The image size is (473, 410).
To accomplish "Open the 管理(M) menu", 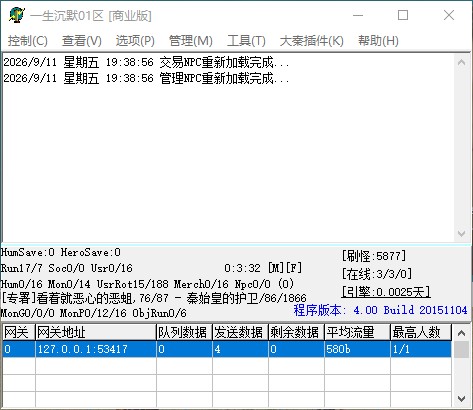I will (191, 41).
